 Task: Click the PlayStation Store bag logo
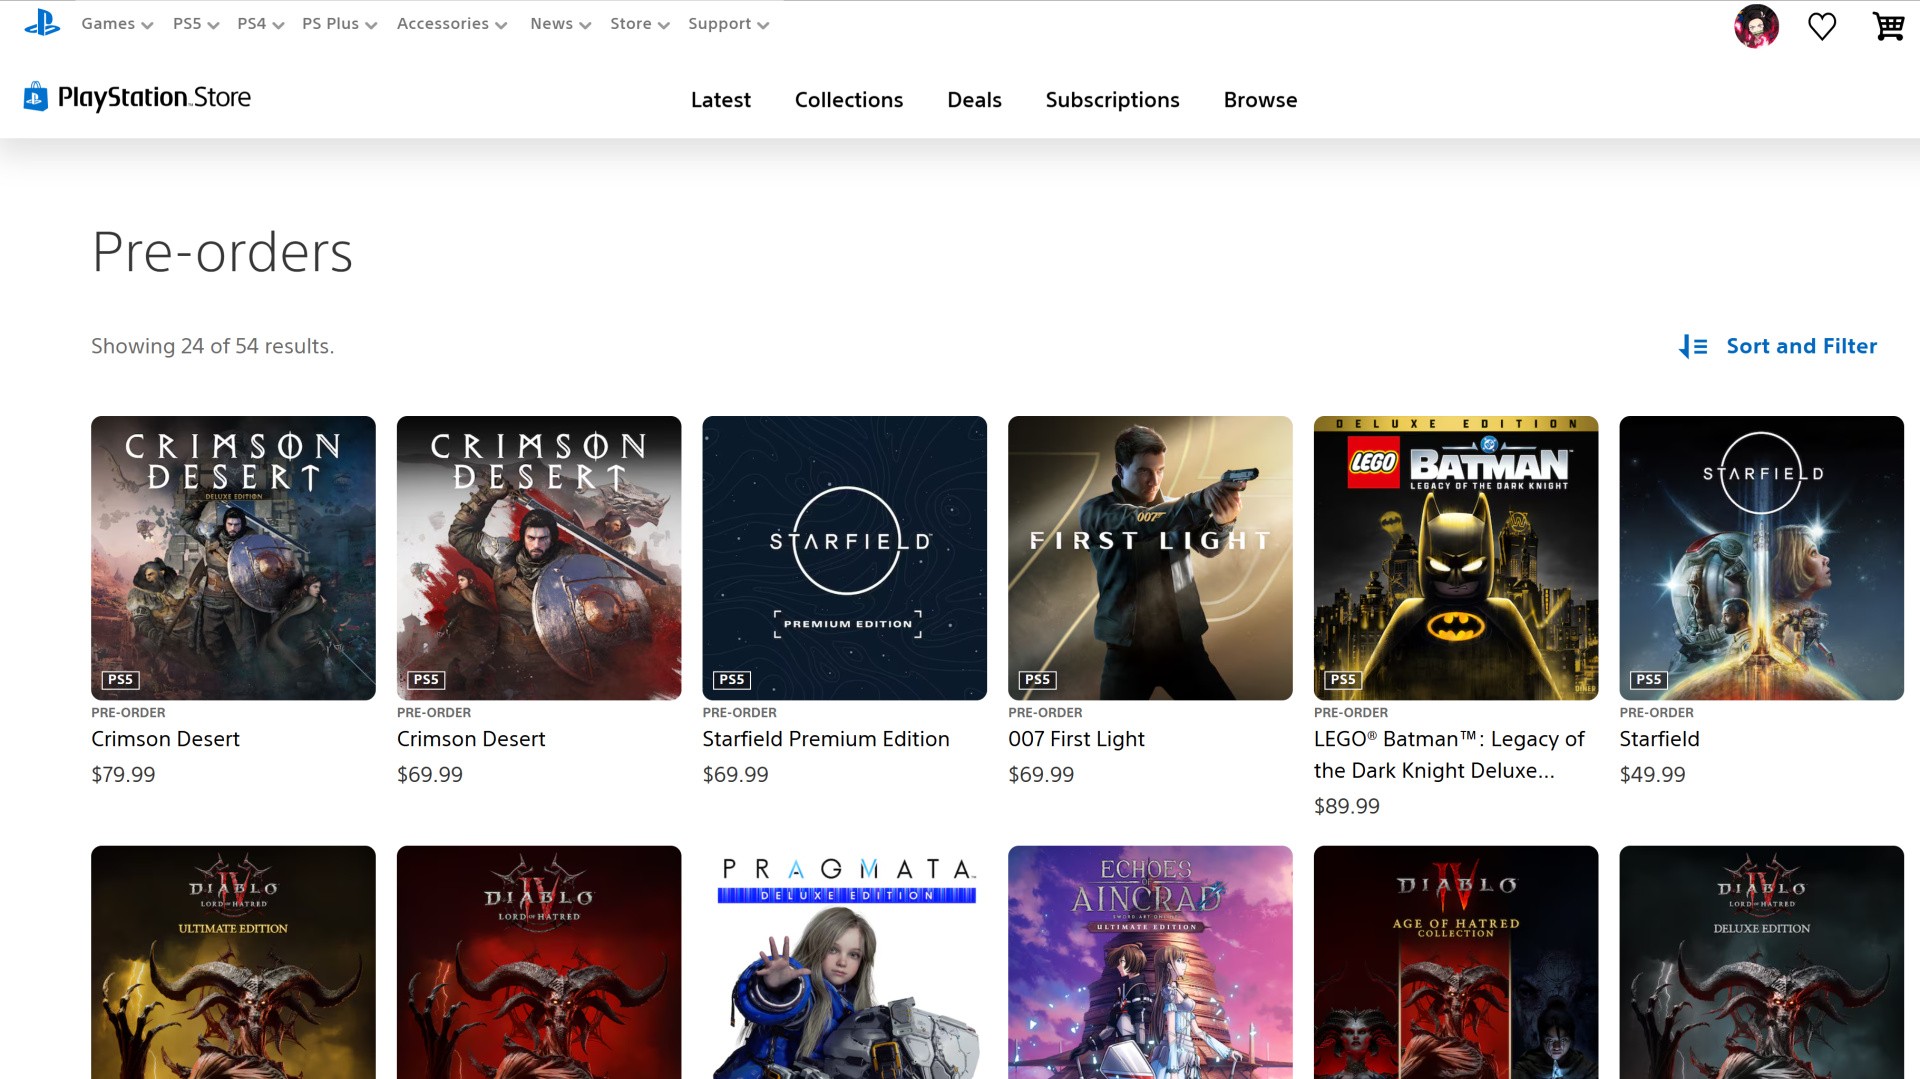coord(36,97)
